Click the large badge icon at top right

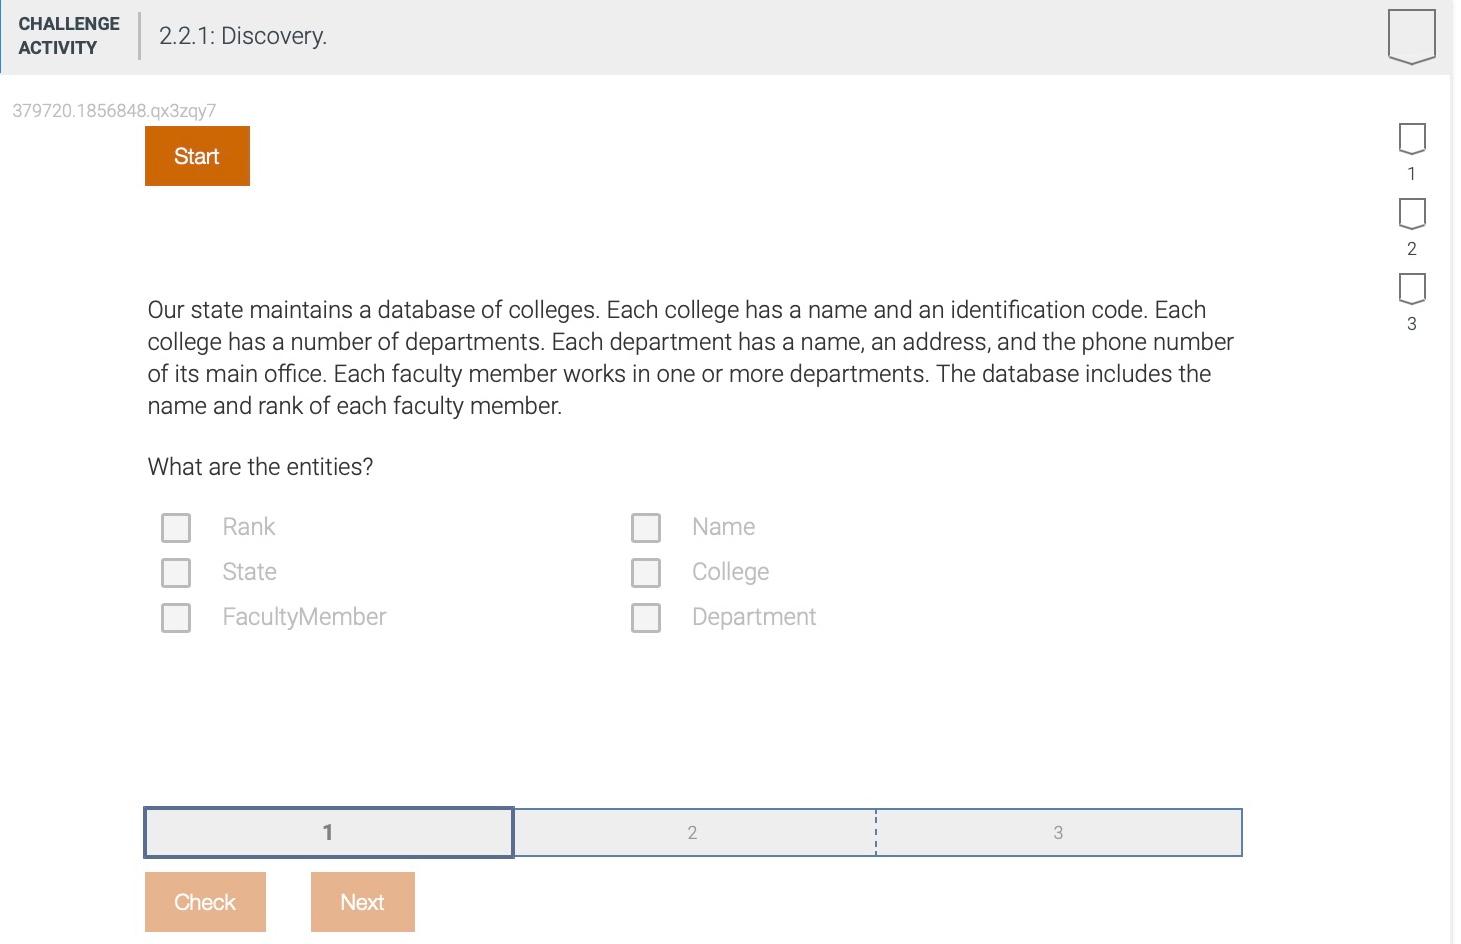tap(1411, 36)
